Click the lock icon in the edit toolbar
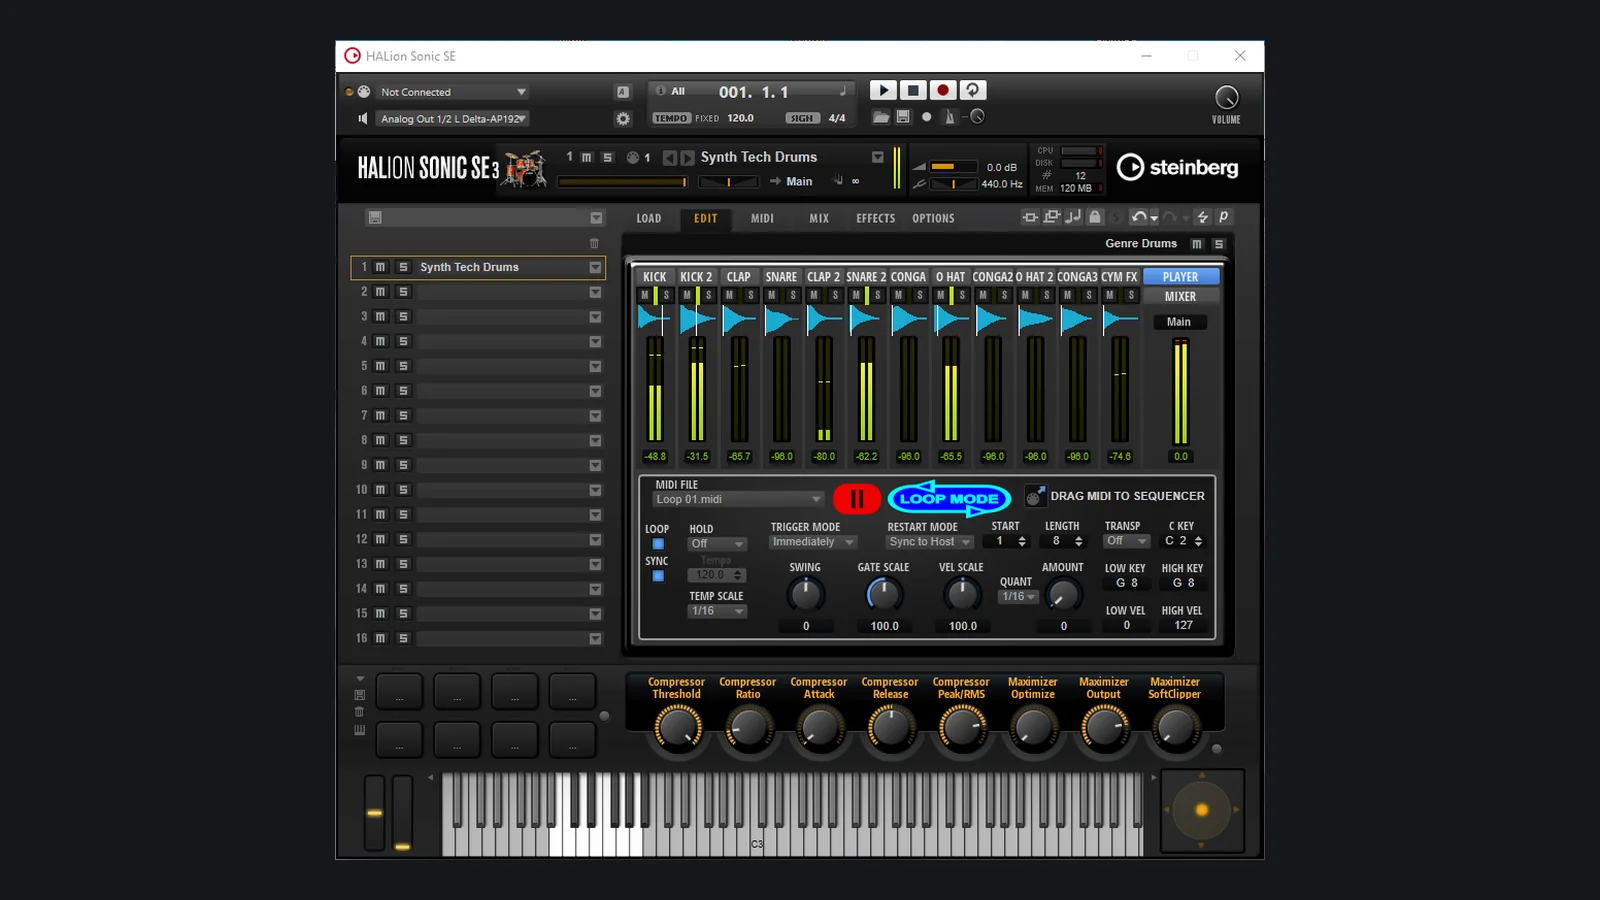This screenshot has width=1600, height=900. 1095,217
